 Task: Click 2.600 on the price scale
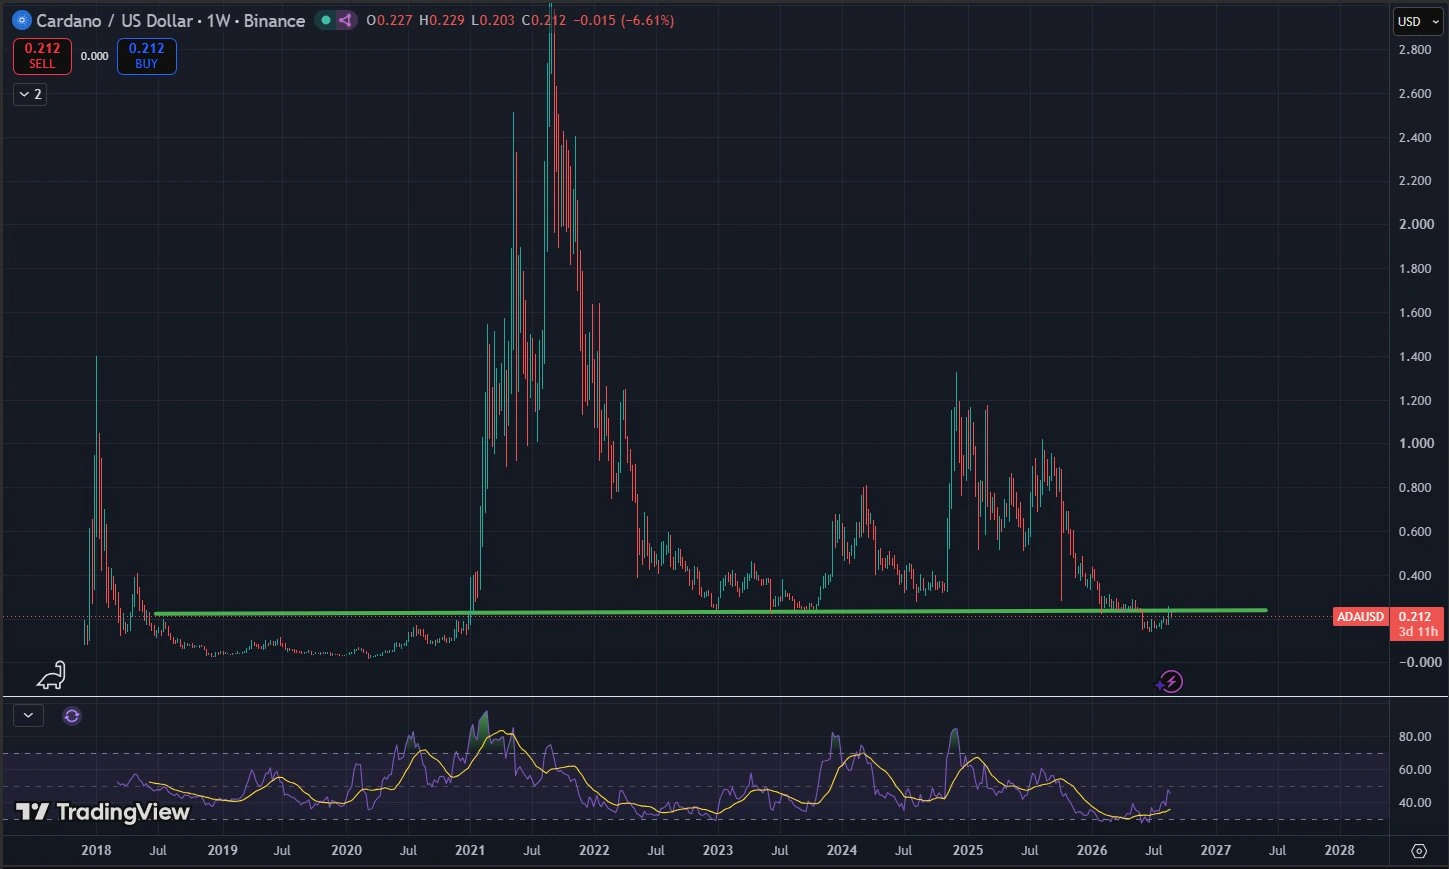point(1414,94)
